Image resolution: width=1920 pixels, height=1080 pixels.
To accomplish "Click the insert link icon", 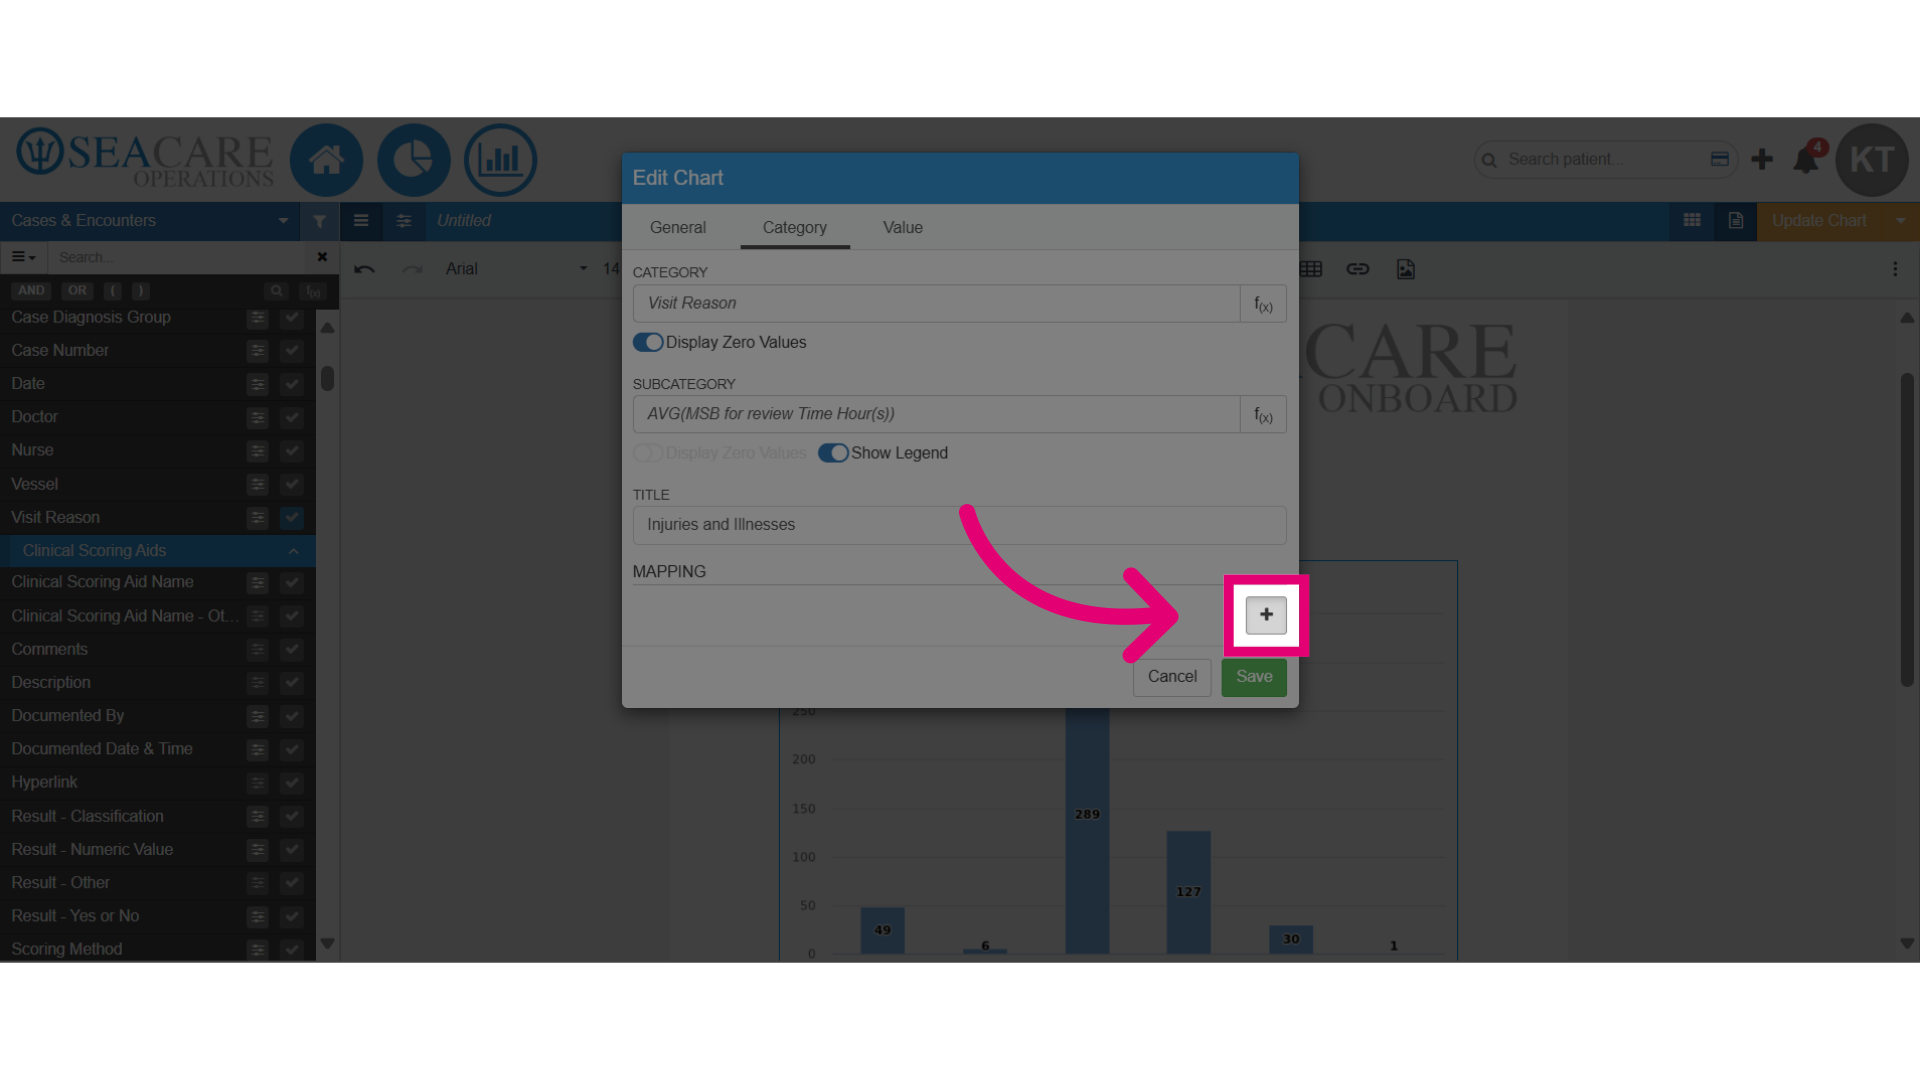I will pos(1357,269).
